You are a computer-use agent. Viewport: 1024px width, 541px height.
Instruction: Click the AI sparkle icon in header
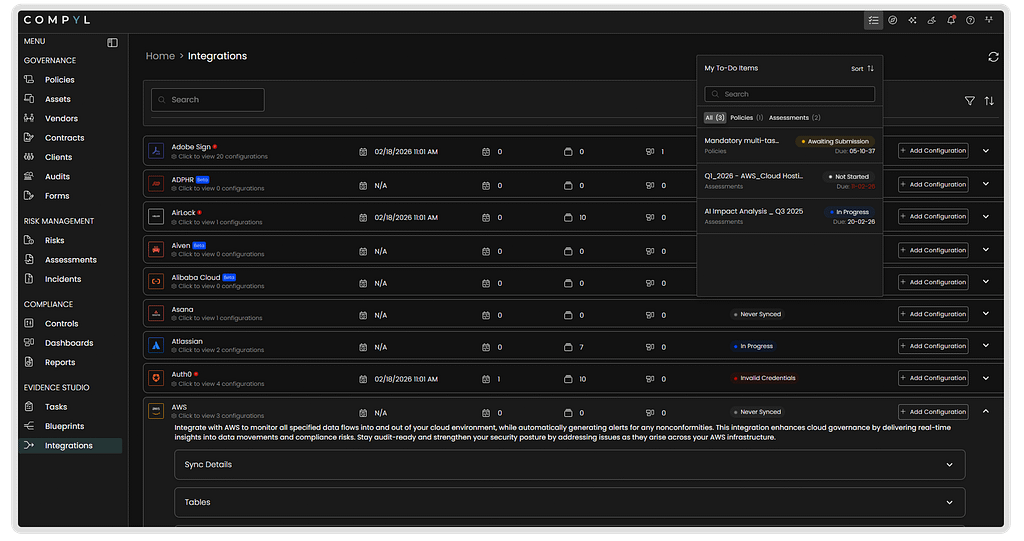912,20
